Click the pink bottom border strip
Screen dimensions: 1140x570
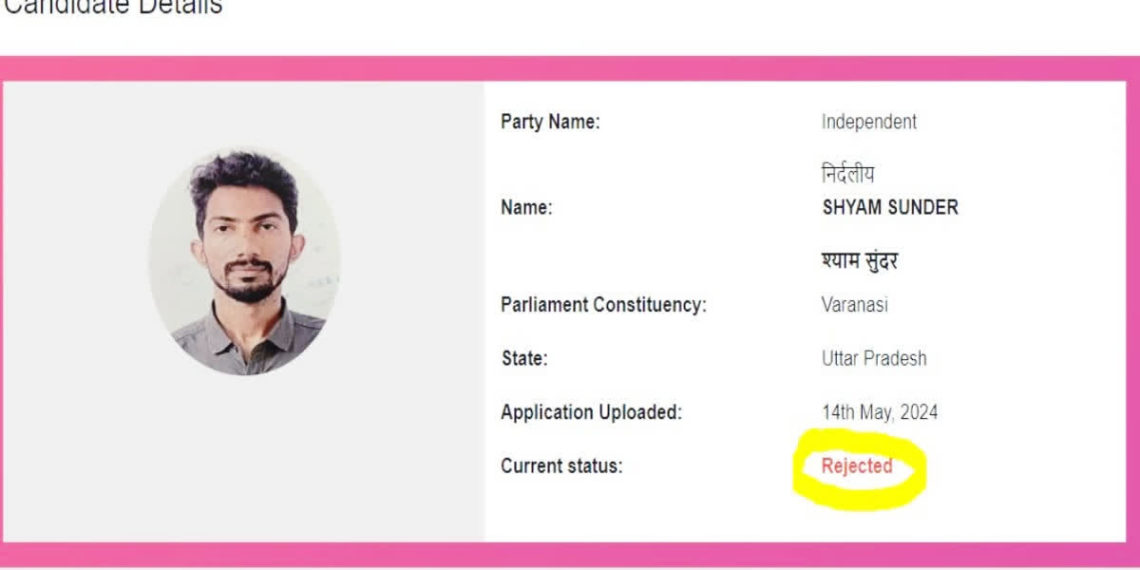570,555
